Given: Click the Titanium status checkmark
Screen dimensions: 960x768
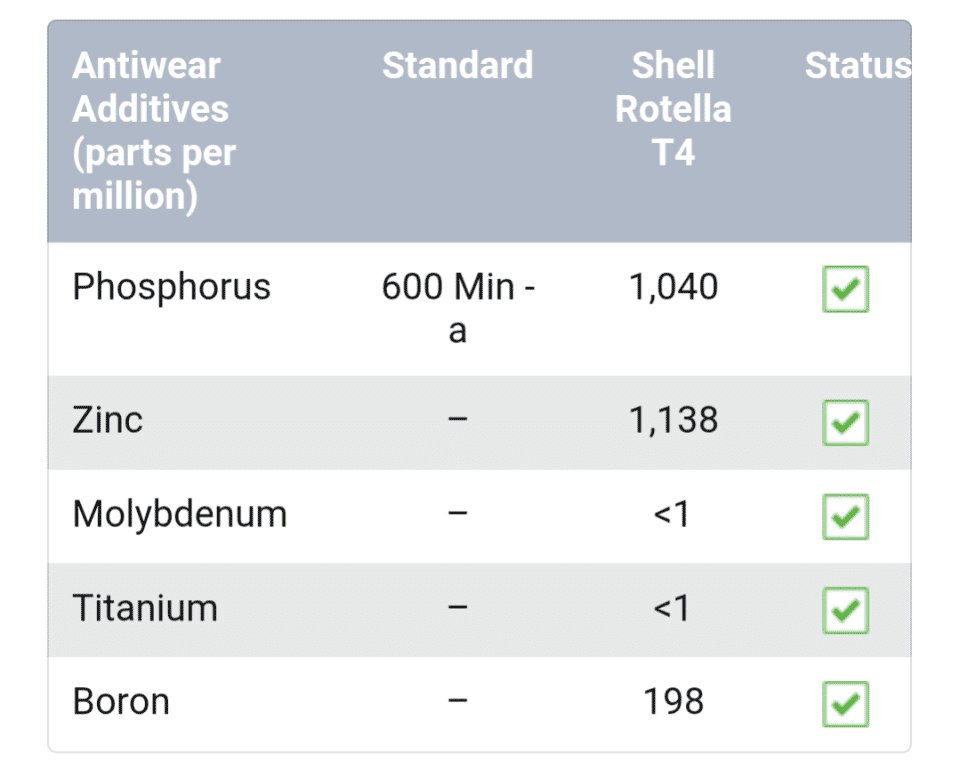Looking at the screenshot, I should point(845,610).
